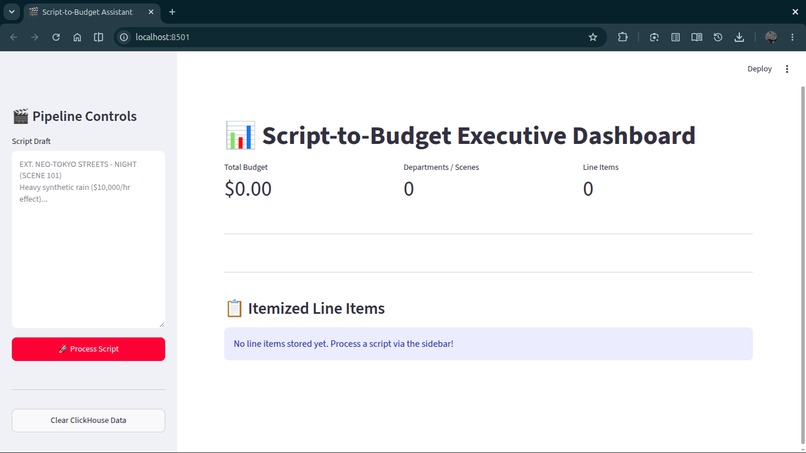Image resolution: width=806 pixels, height=453 pixels.
Task: Open the screenshot capture icon in toolbar
Action: pyautogui.click(x=654, y=37)
